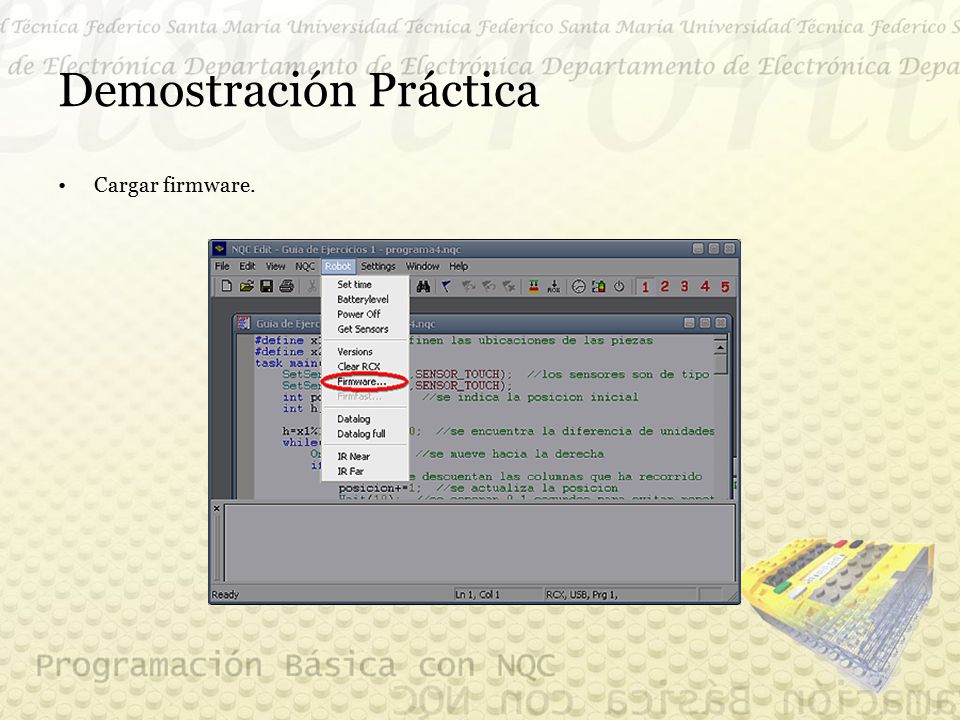Open the Window menu
Viewport: 960px width, 720px height.
coord(422,266)
